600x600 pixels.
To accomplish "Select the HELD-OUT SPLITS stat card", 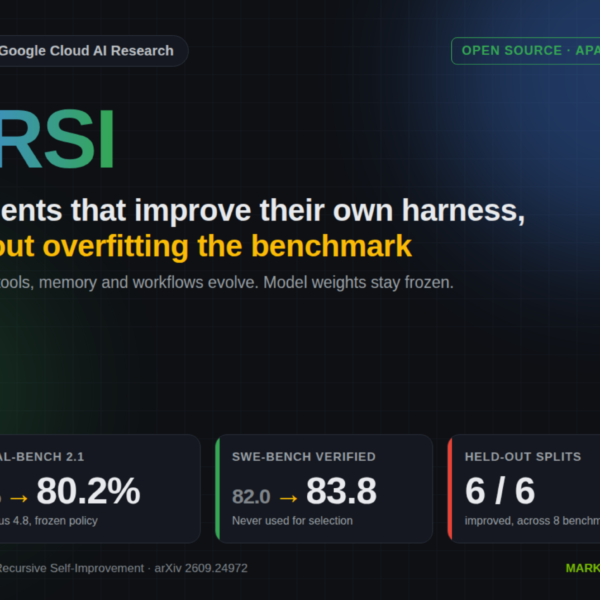I will coord(524,489).
